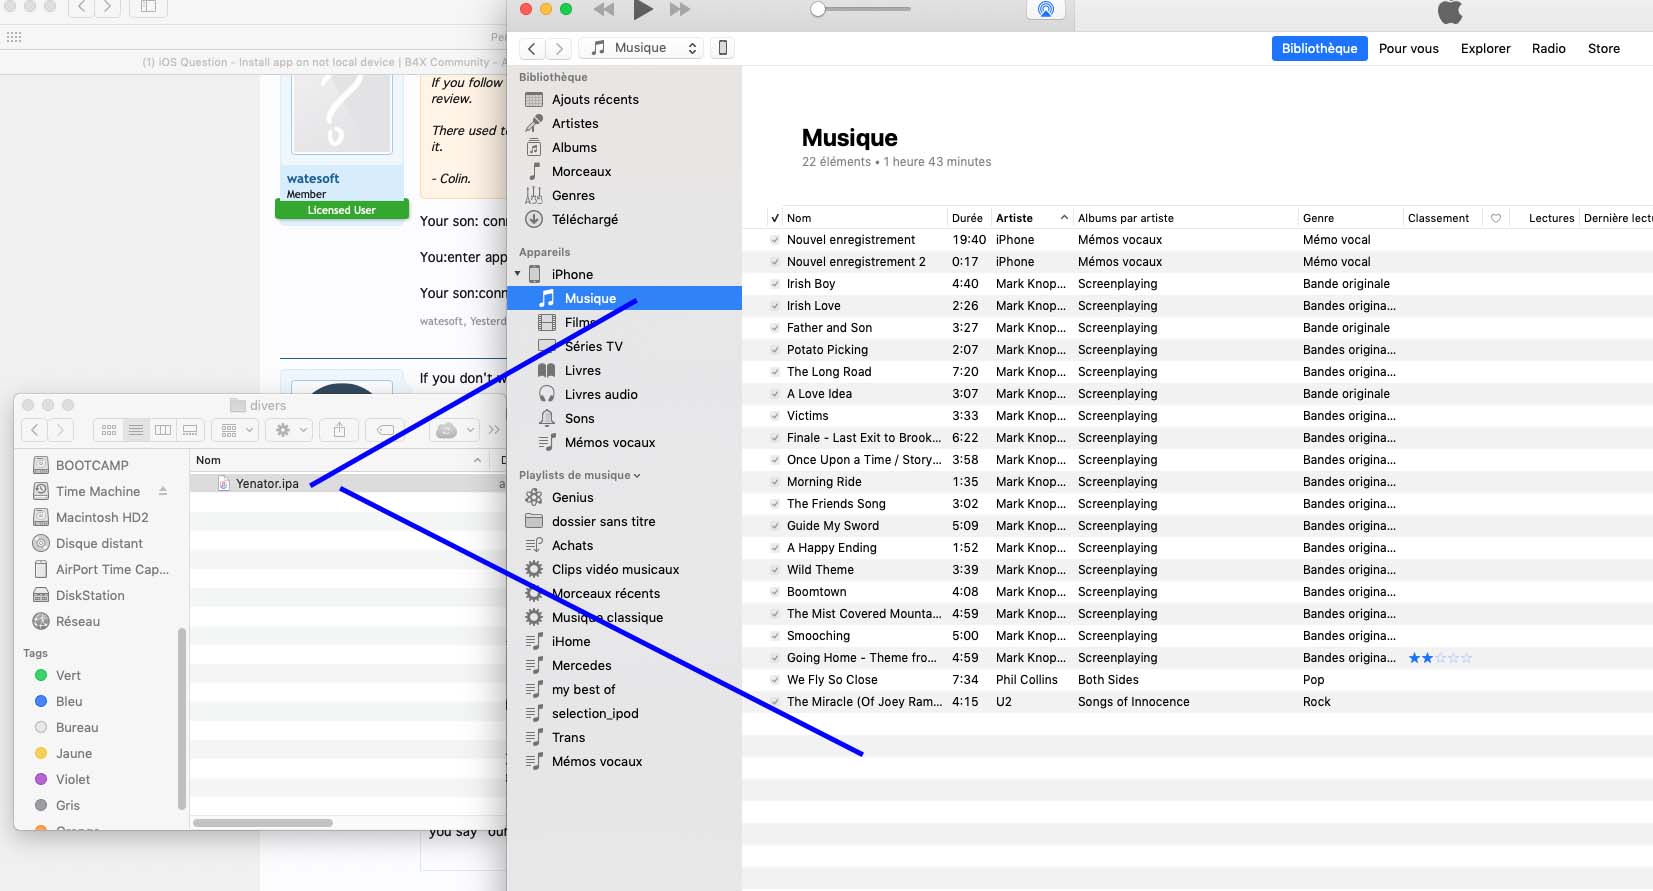The height and width of the screenshot is (891, 1653).
Task: Switch to the Bibliothèque tab
Action: (1320, 48)
